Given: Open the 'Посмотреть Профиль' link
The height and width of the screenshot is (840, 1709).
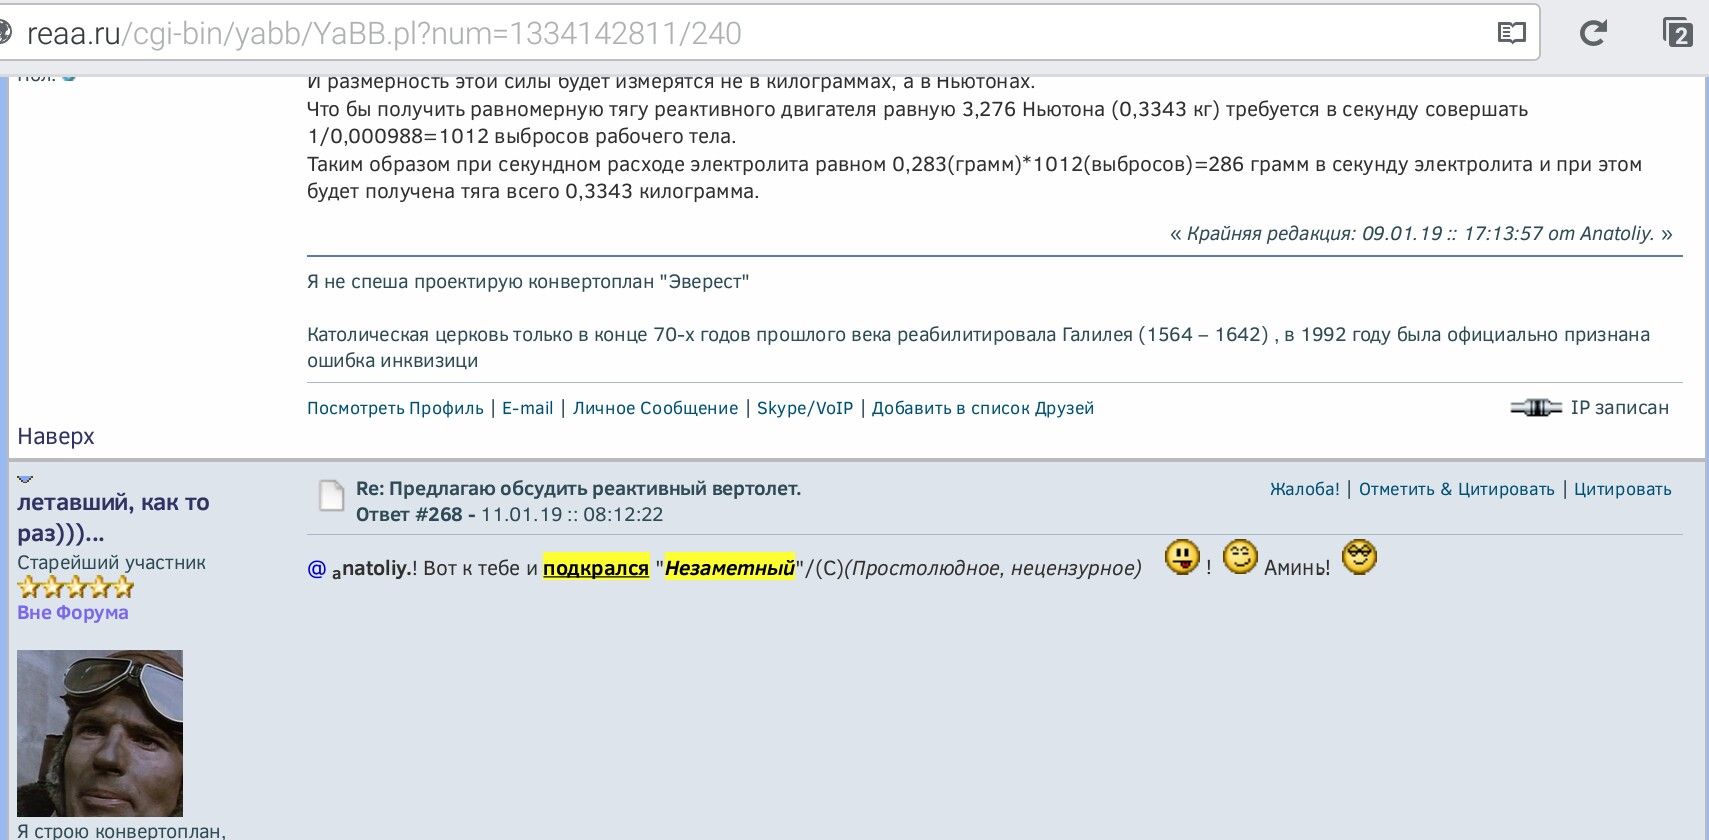Looking at the screenshot, I should (x=395, y=408).
